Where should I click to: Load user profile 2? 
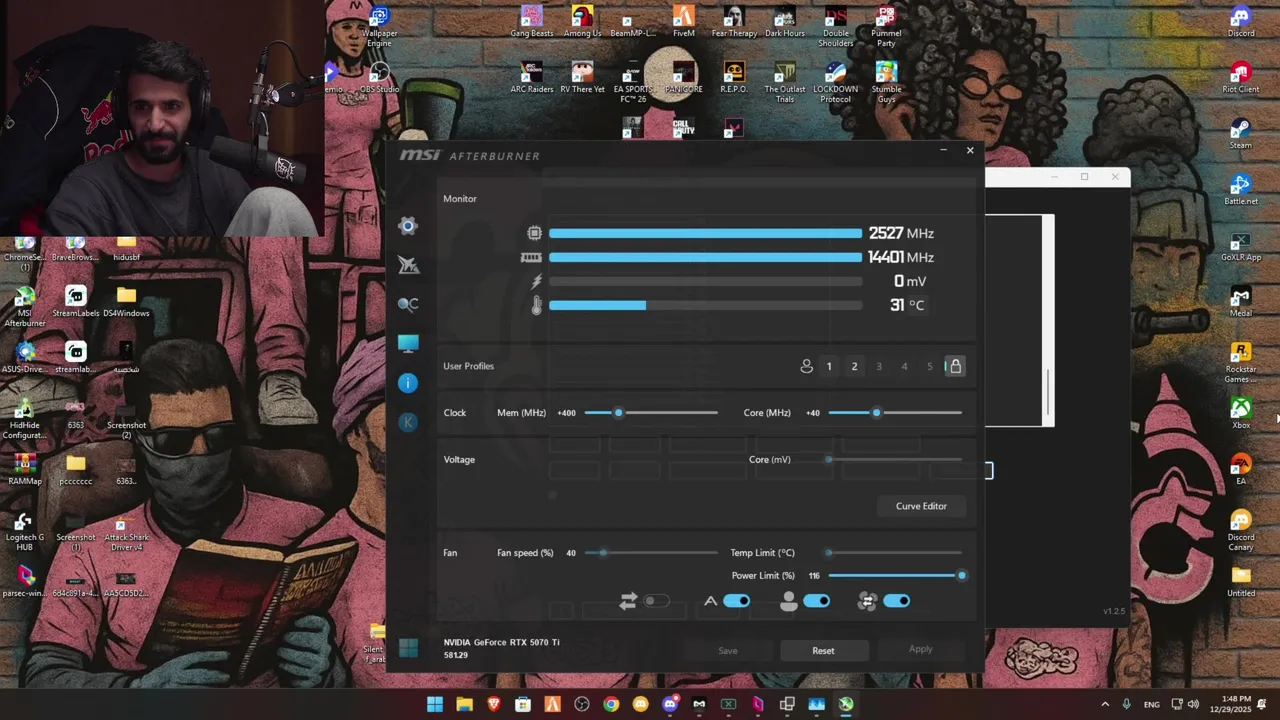(854, 367)
